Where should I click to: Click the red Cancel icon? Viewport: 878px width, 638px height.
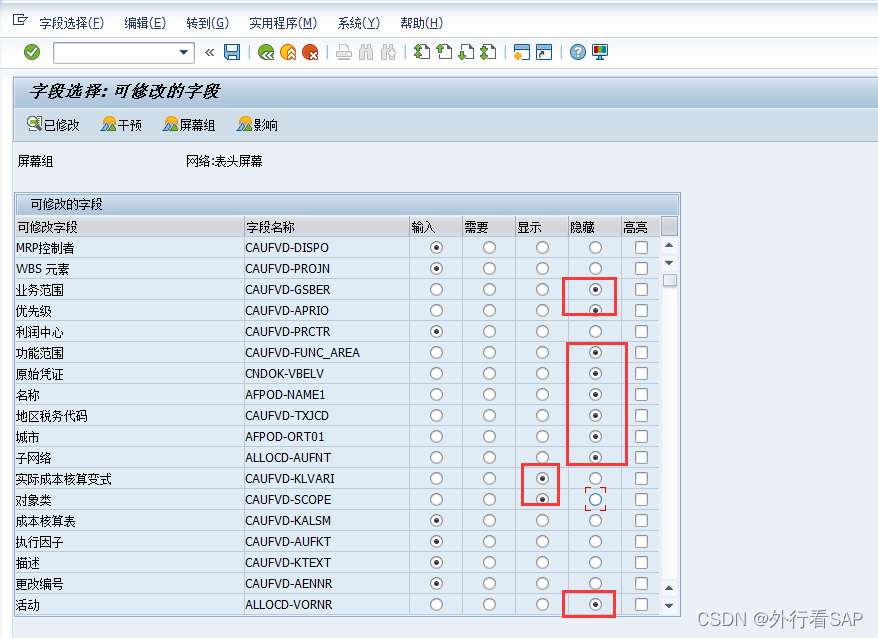click(310, 52)
